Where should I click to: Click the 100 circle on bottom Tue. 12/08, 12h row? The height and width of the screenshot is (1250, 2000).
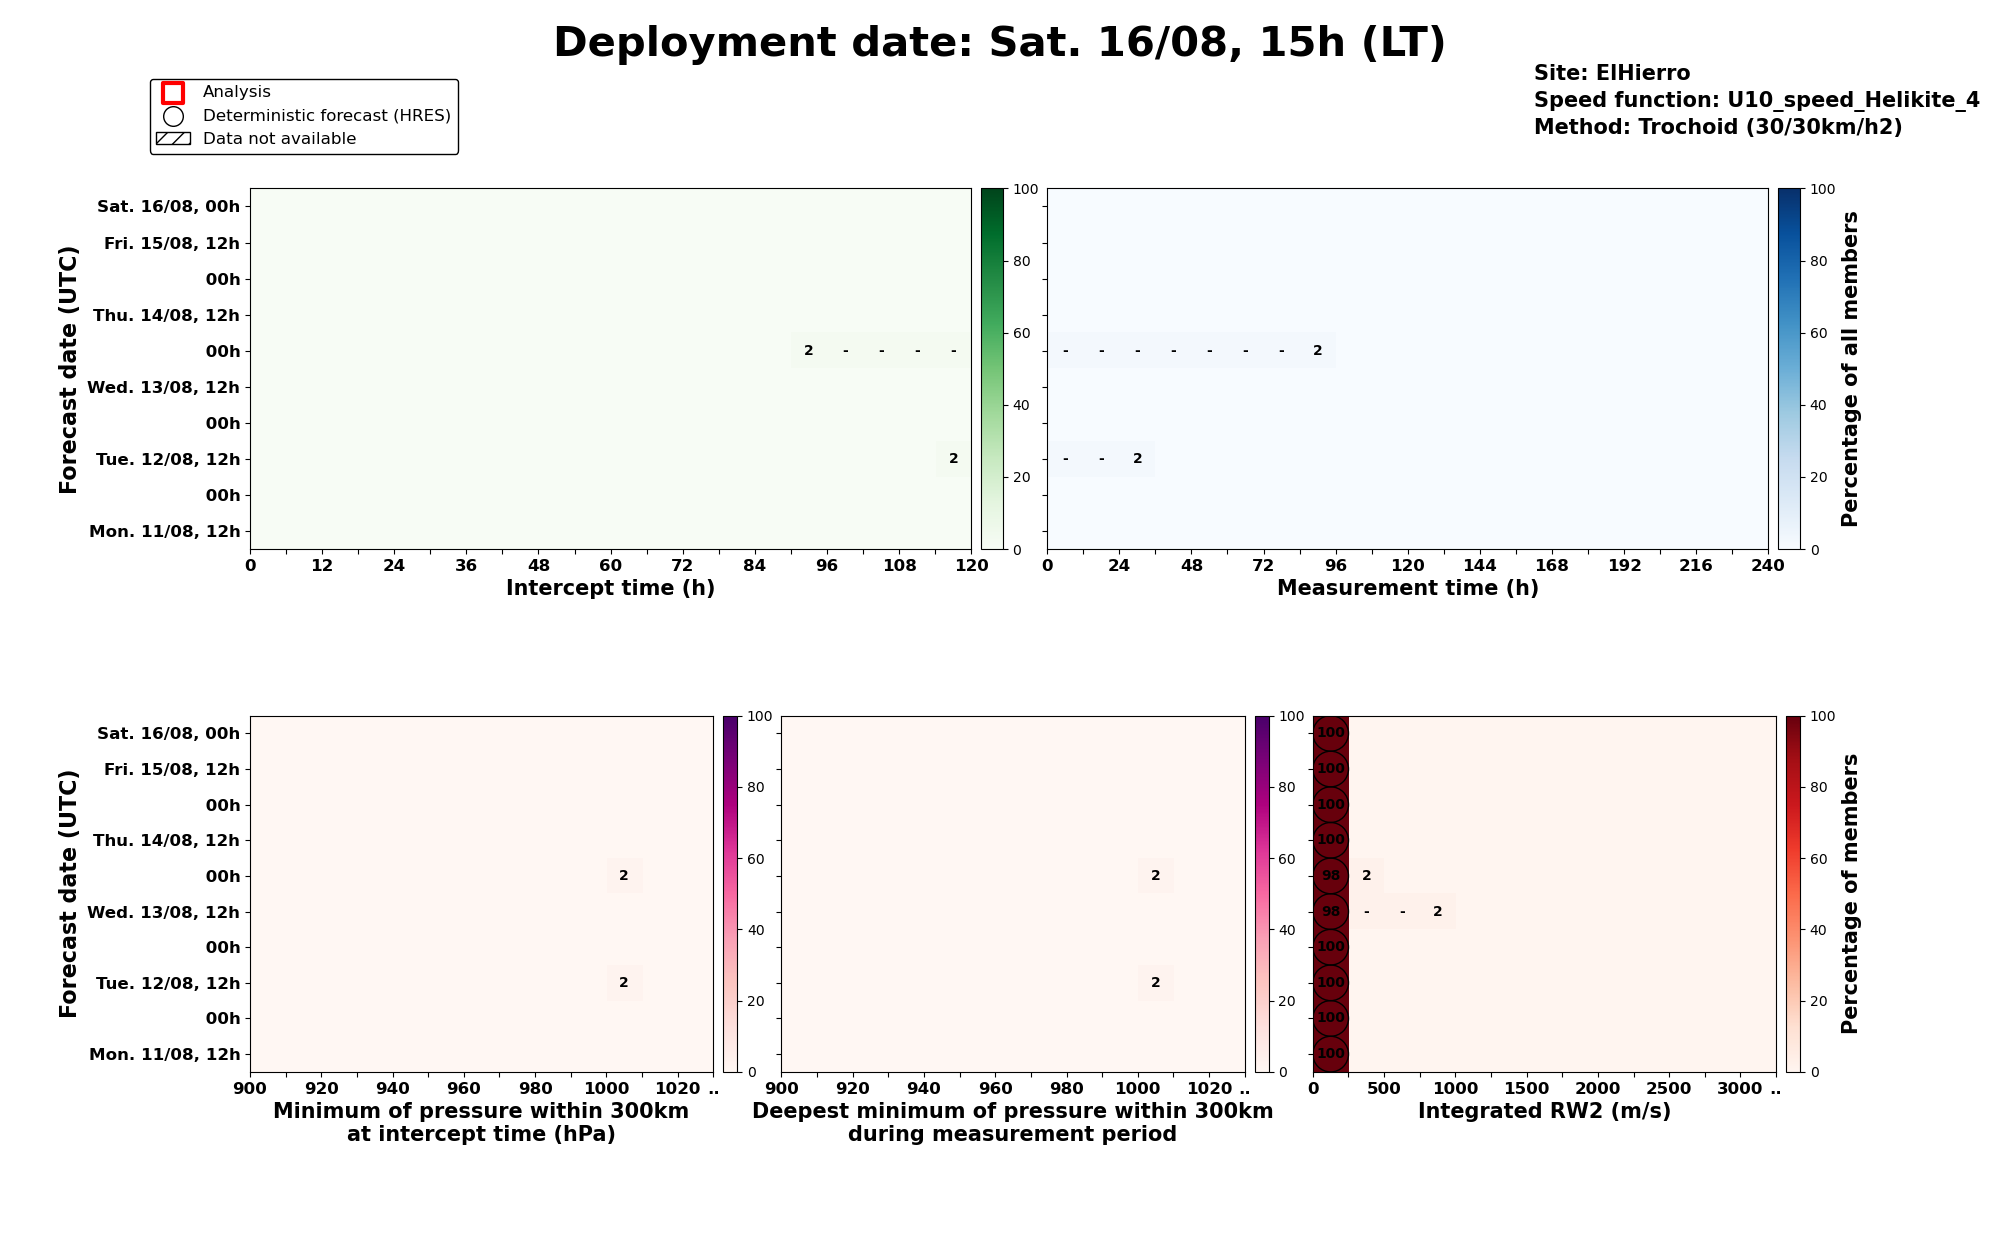[1331, 983]
